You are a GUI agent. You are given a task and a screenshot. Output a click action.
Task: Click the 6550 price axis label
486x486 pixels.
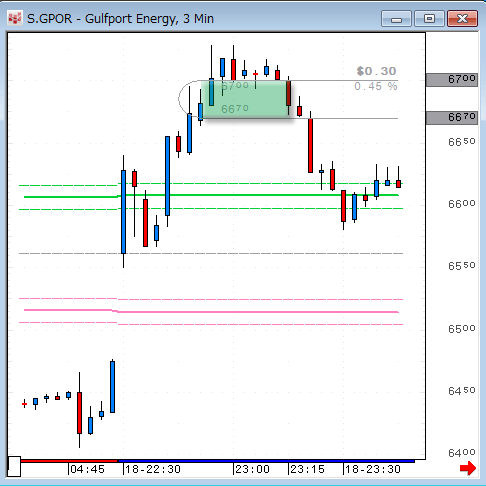pos(462,266)
